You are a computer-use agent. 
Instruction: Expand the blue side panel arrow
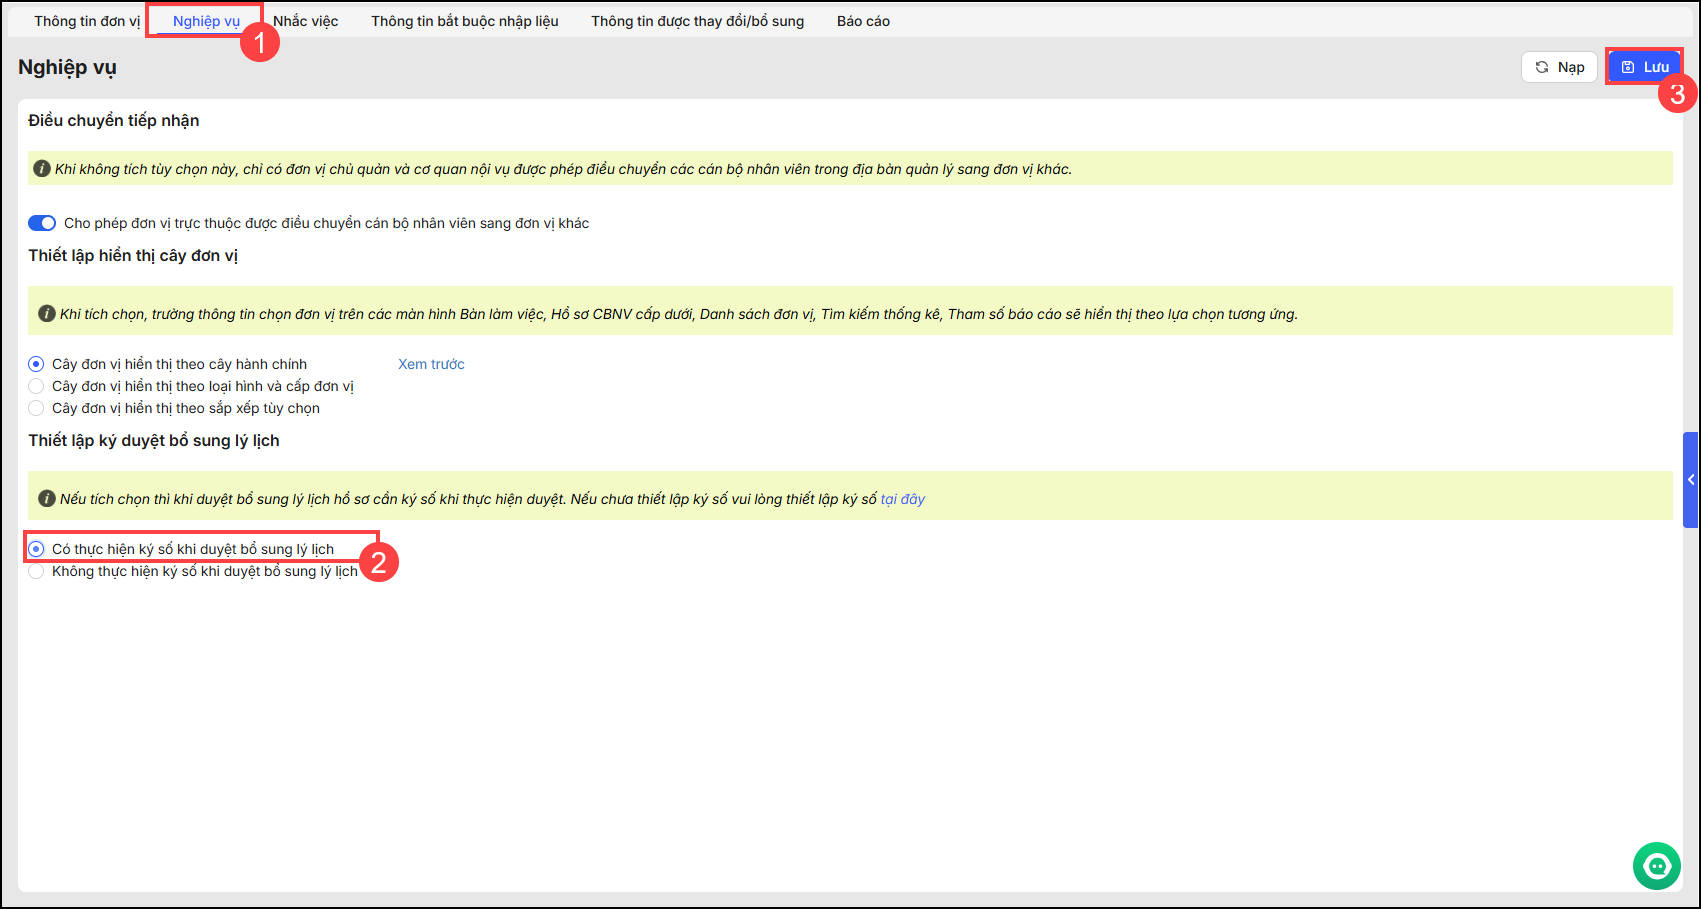coord(1690,480)
